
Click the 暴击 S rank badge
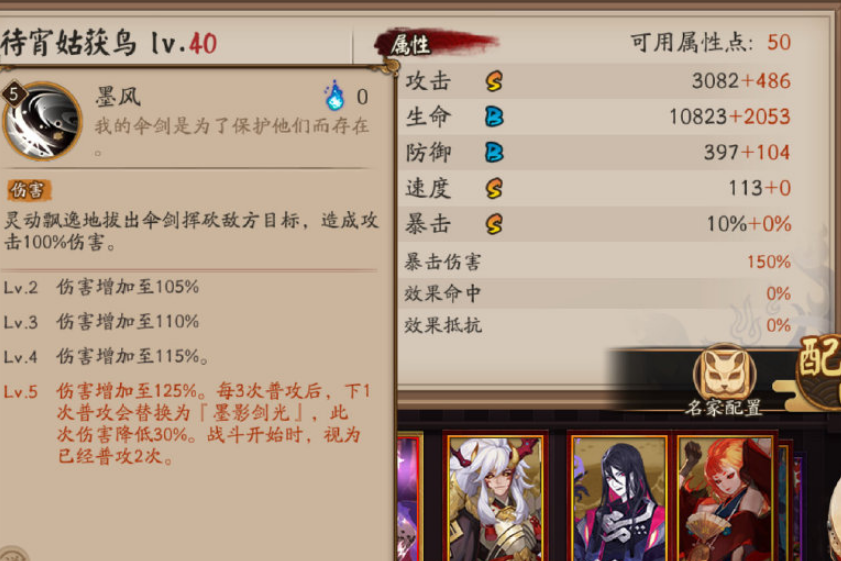pyautogui.click(x=494, y=224)
